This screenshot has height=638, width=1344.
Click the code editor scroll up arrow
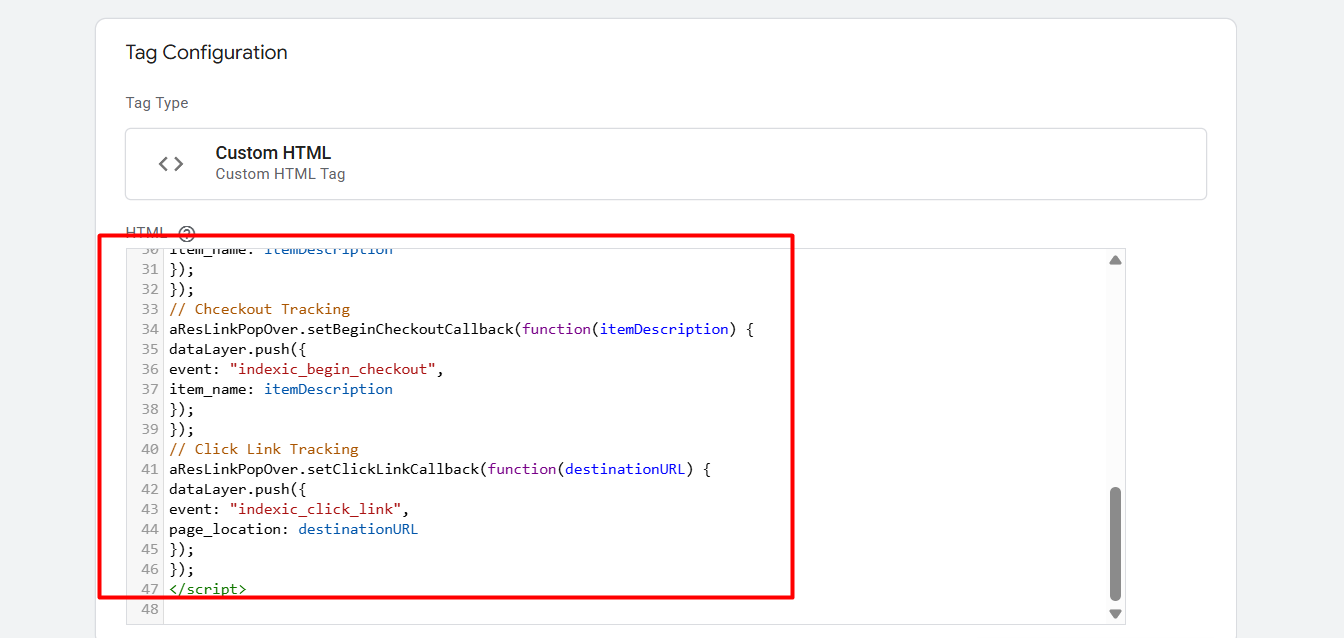click(x=1115, y=261)
